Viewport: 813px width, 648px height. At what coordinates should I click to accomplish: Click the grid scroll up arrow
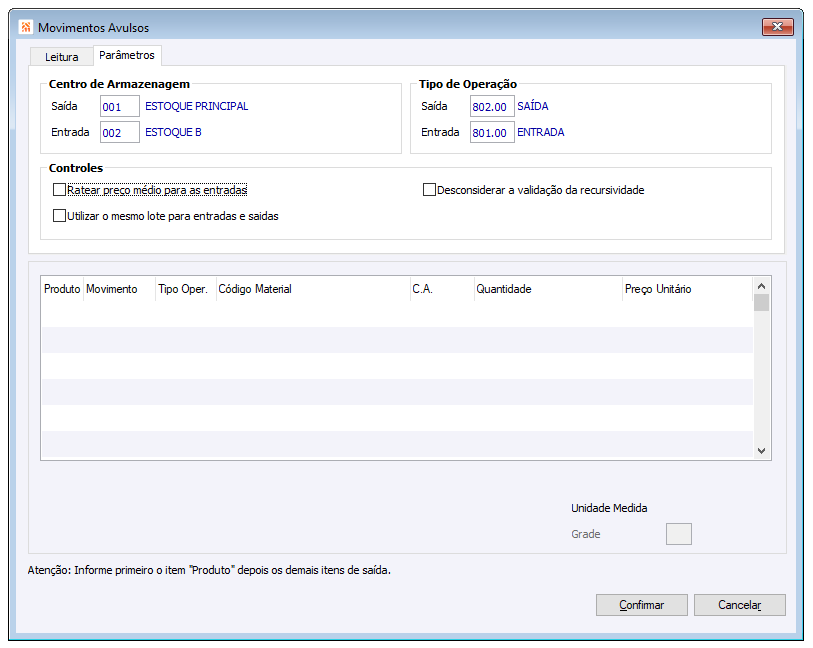(x=762, y=286)
